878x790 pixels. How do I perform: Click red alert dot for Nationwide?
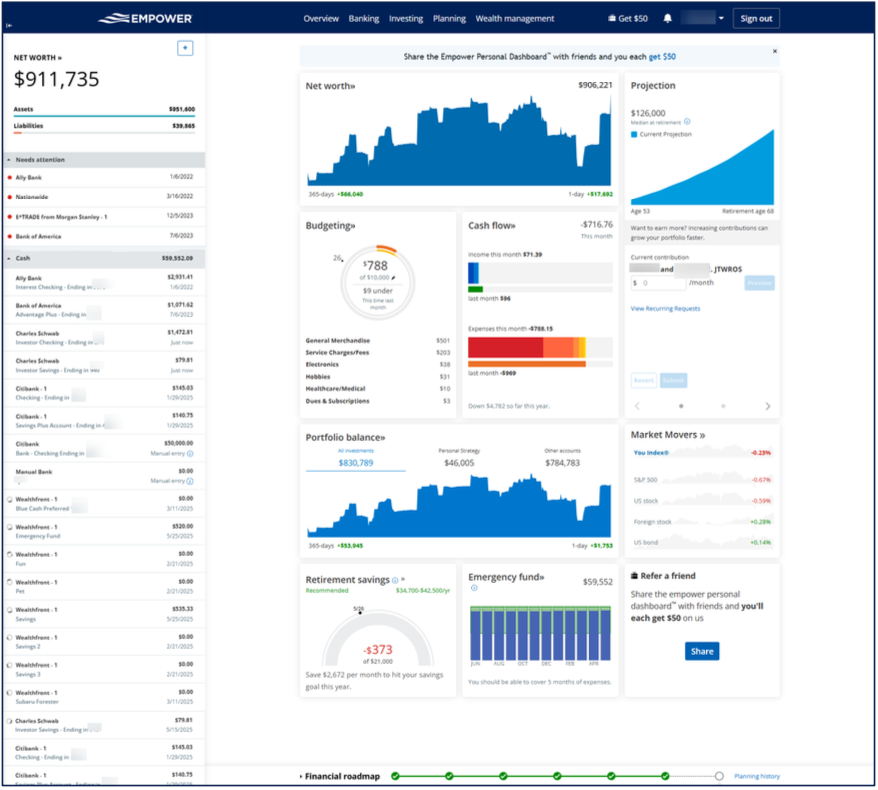pos(10,197)
